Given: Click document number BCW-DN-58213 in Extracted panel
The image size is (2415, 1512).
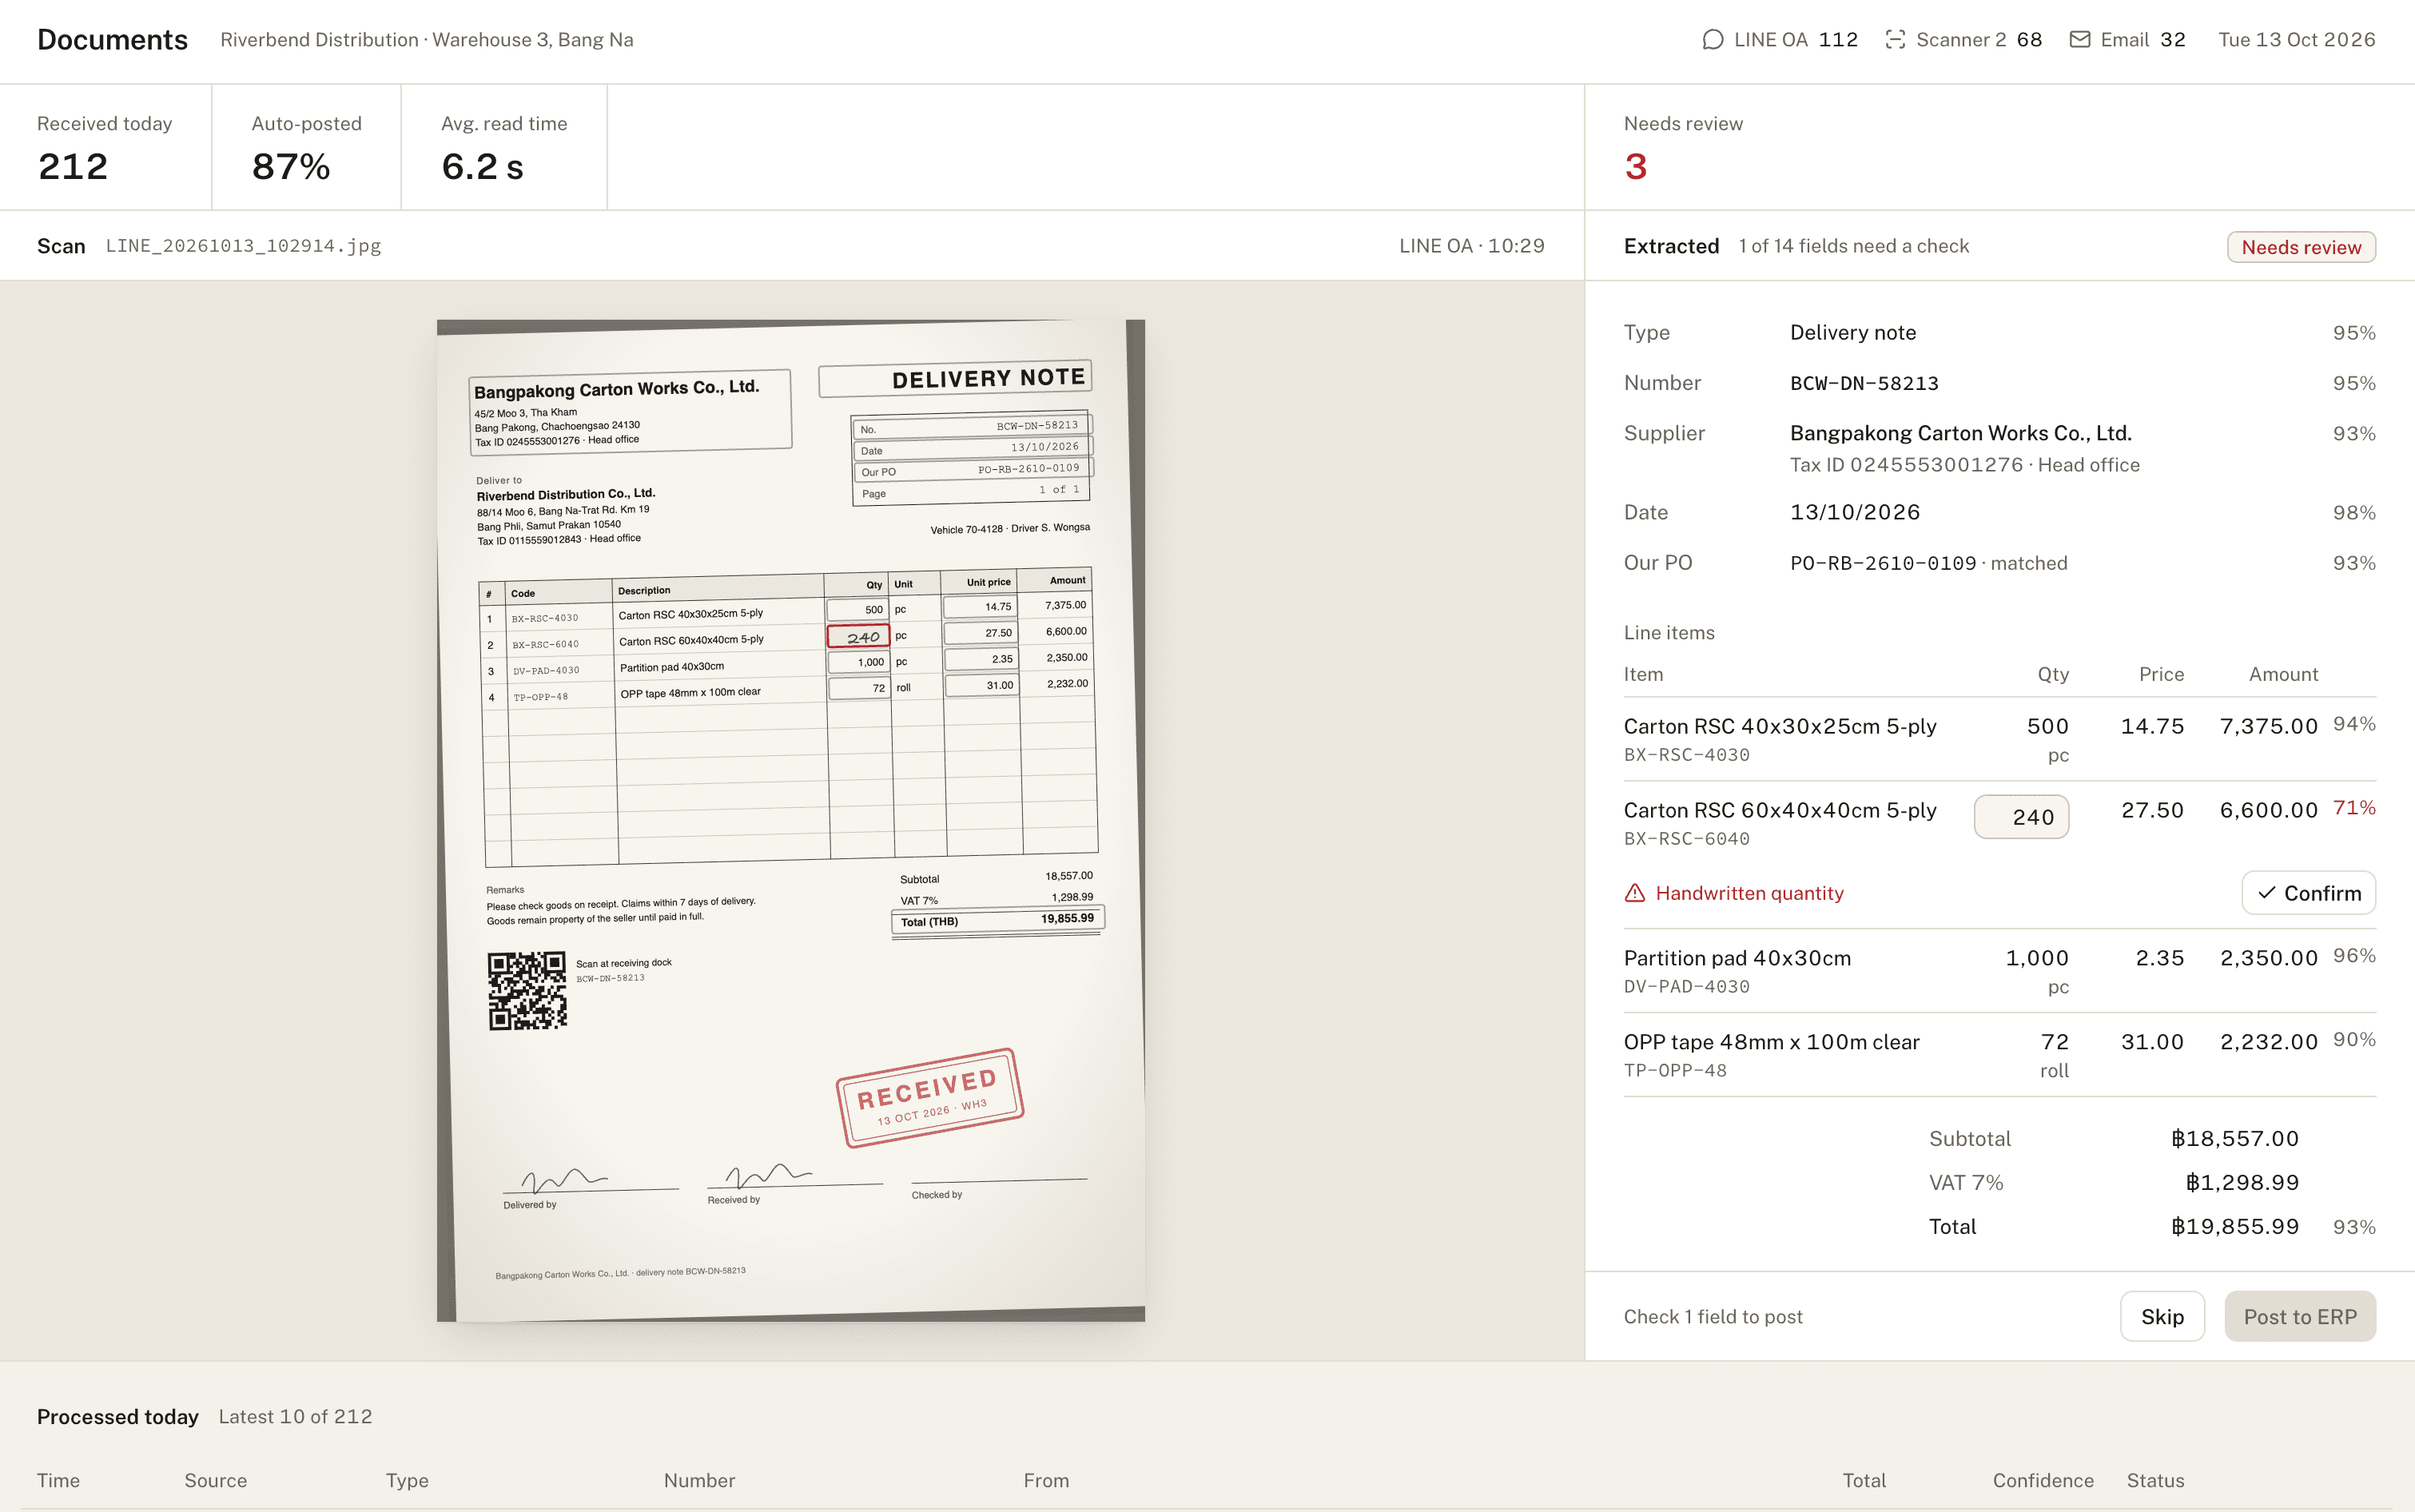Looking at the screenshot, I should click(x=1864, y=383).
